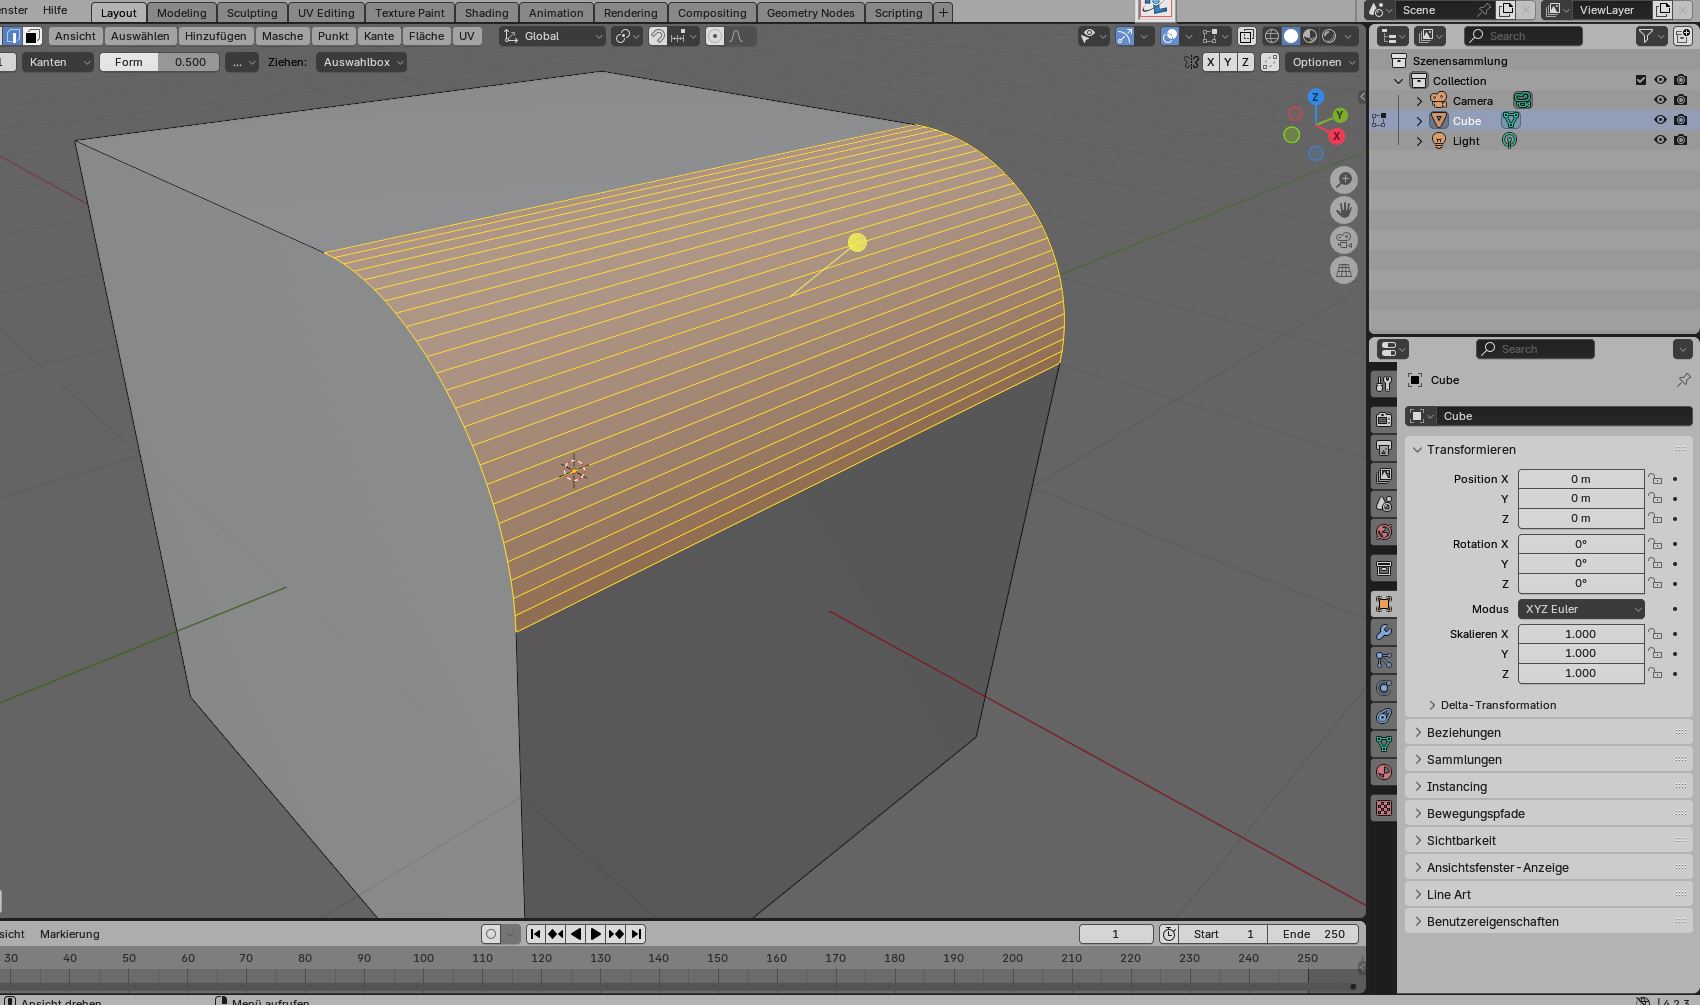
Task: Open the Hilfe menu
Action: coord(55,10)
